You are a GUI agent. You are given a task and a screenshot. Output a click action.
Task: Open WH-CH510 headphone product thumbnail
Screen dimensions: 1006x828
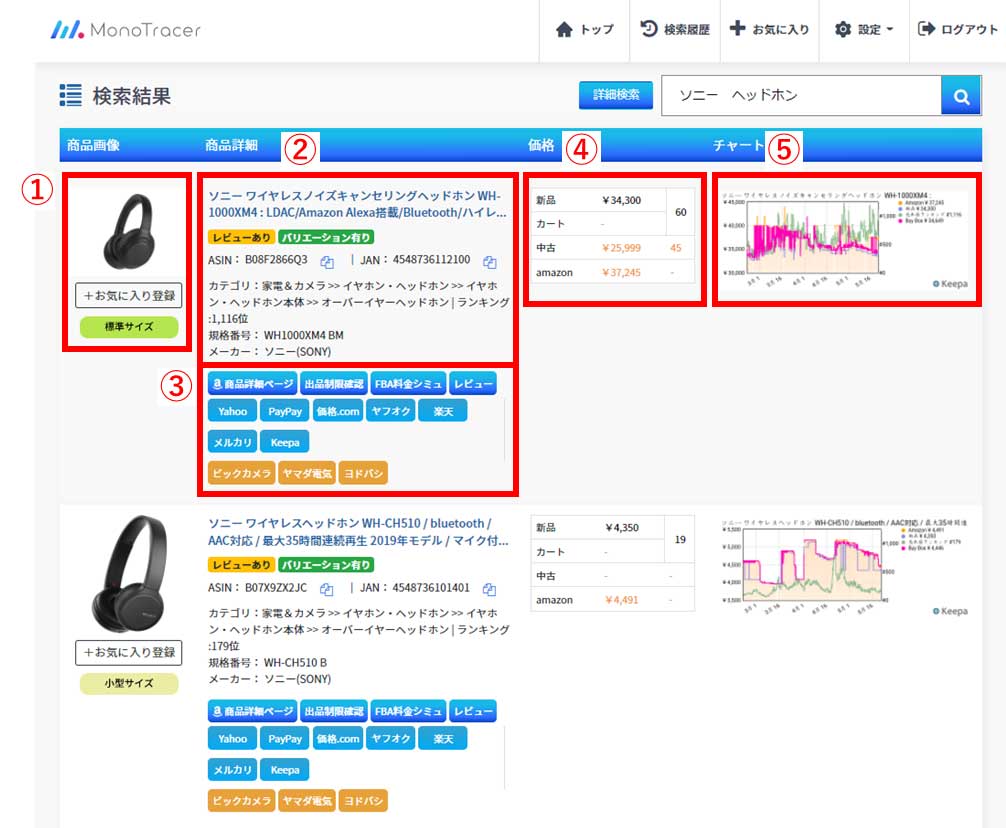point(129,574)
